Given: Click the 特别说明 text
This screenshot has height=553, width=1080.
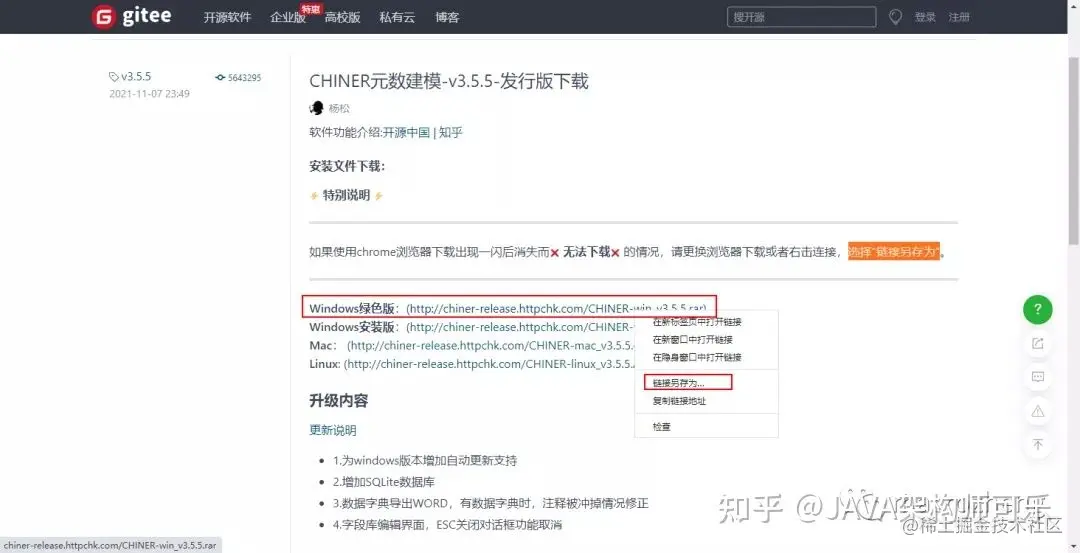Looking at the screenshot, I should 346,196.
